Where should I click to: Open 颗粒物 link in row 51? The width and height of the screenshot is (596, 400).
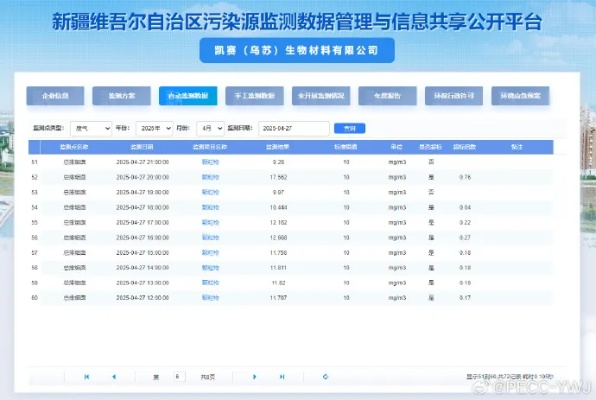click(x=210, y=162)
